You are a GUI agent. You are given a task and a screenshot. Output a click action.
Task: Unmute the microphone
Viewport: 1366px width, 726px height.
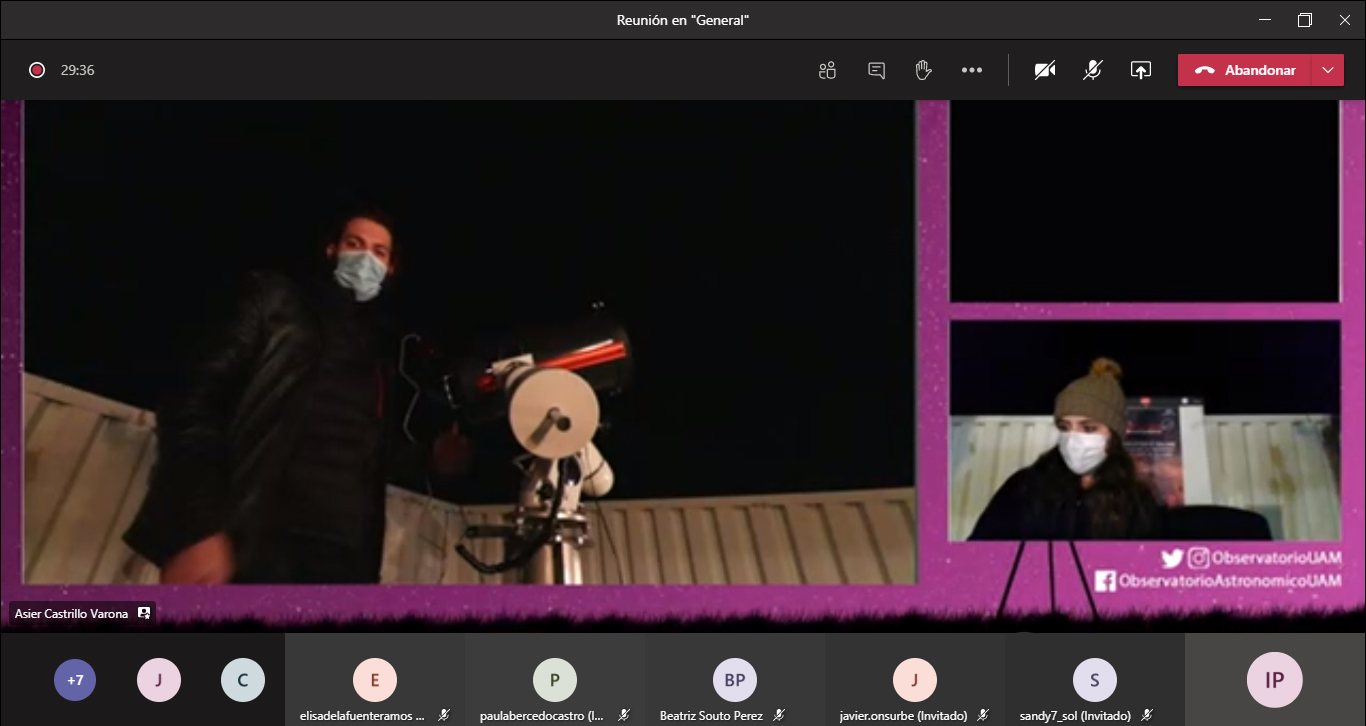pyautogui.click(x=1093, y=70)
